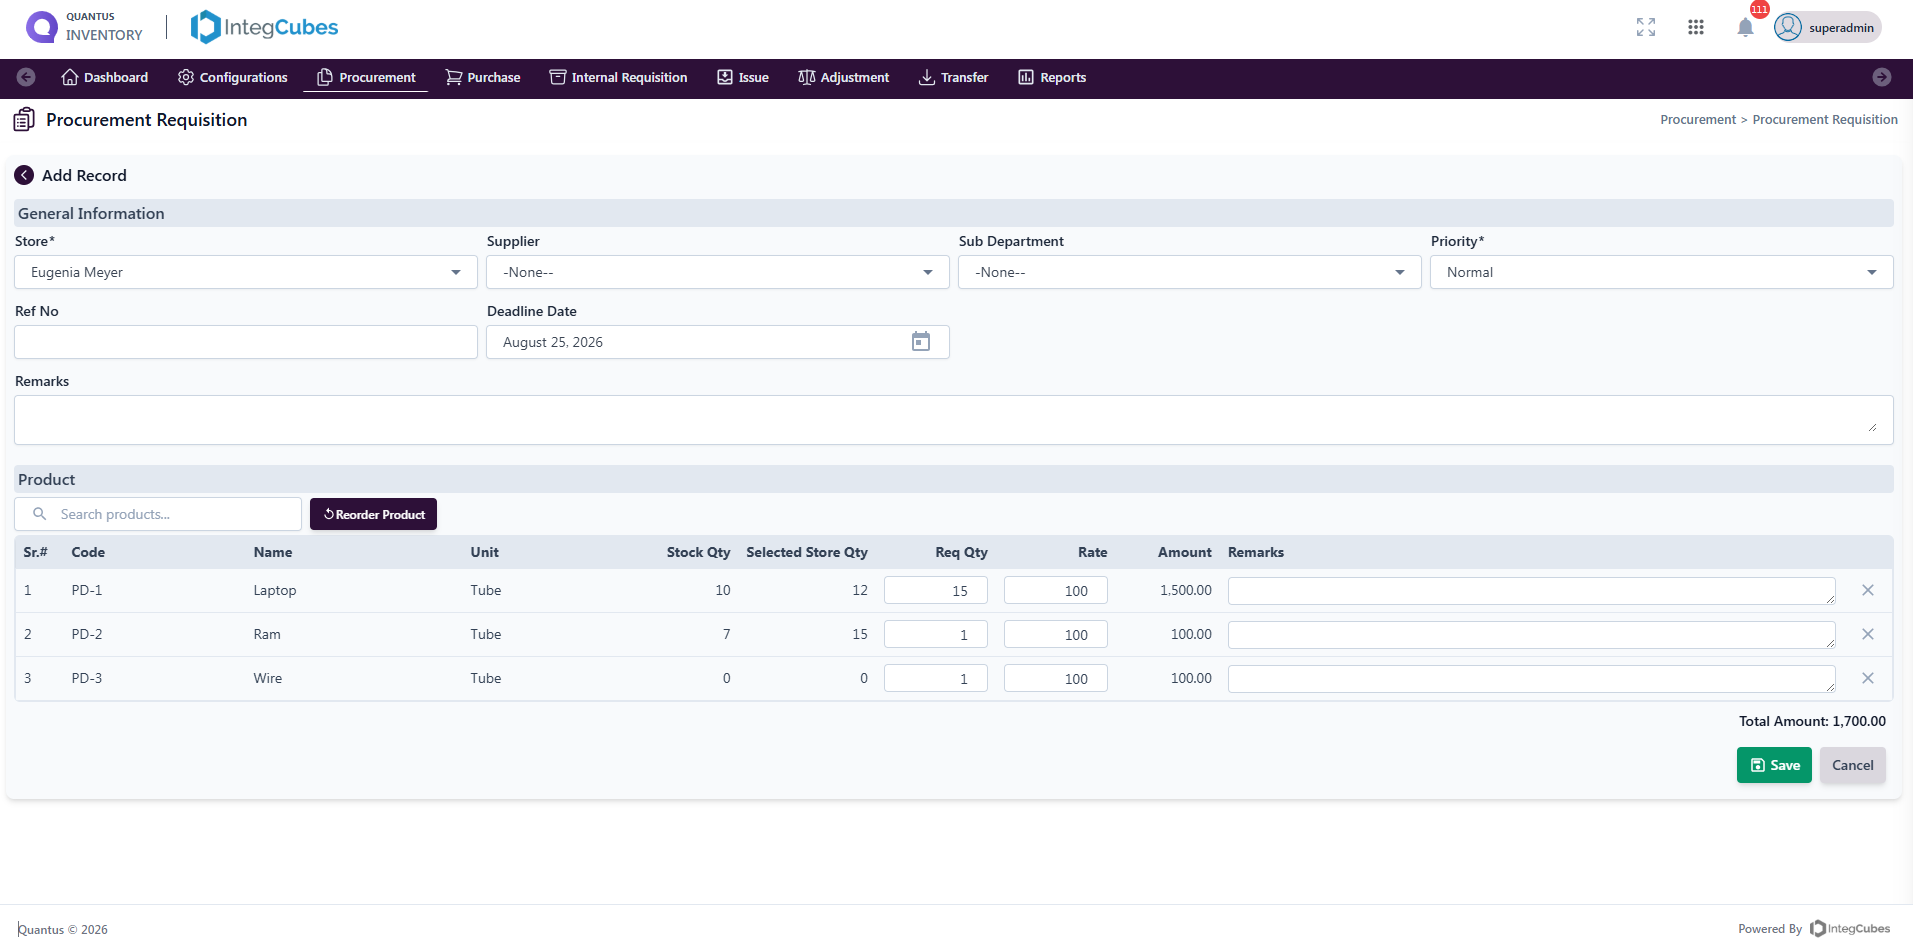This screenshot has width=1913, height=947.
Task: Edit Rate for Laptop
Action: point(1056,590)
